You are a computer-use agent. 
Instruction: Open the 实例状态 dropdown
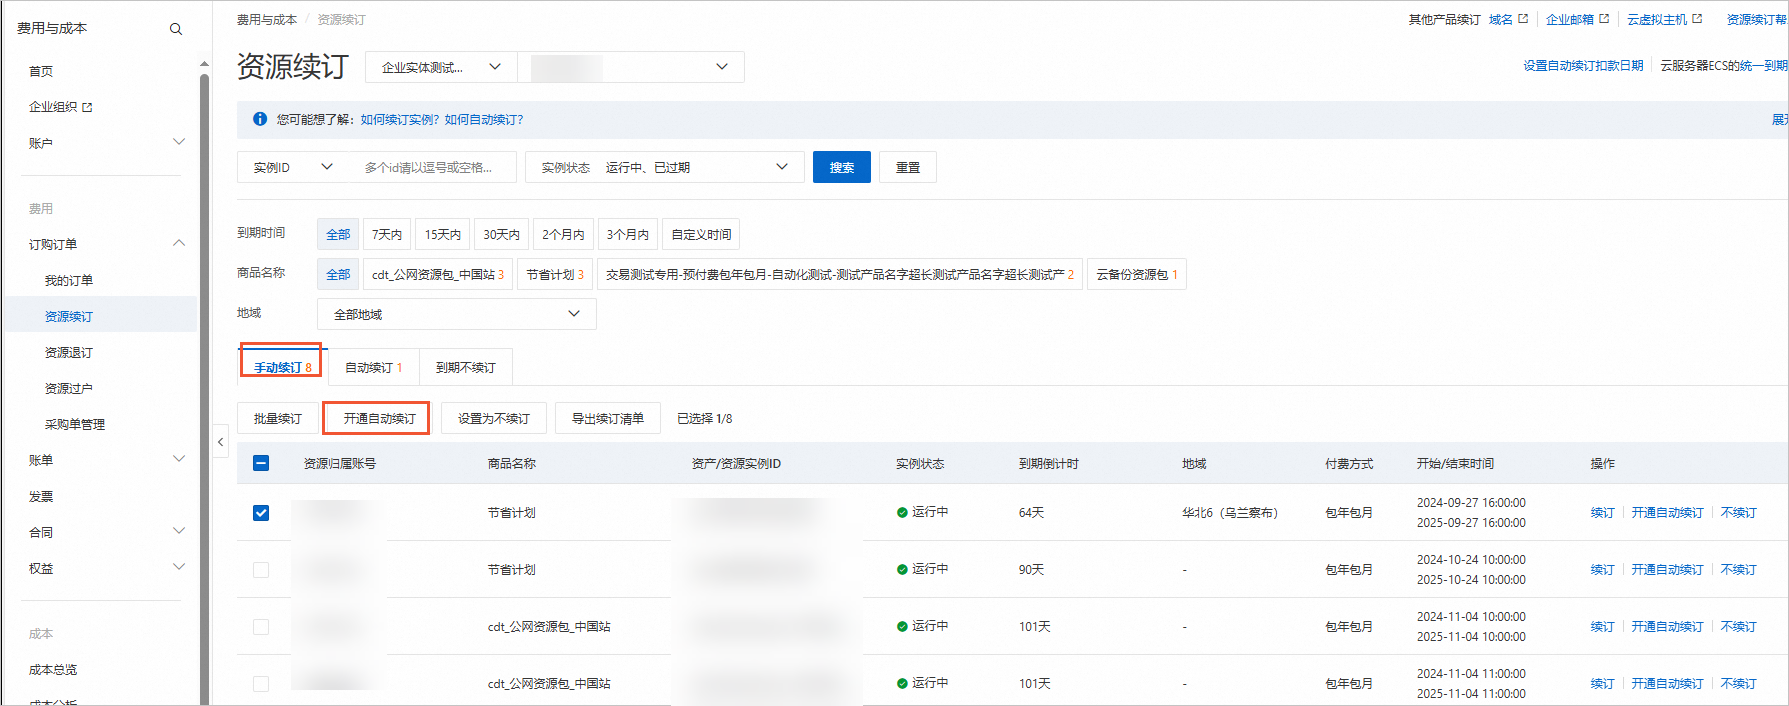pyautogui.click(x=665, y=167)
